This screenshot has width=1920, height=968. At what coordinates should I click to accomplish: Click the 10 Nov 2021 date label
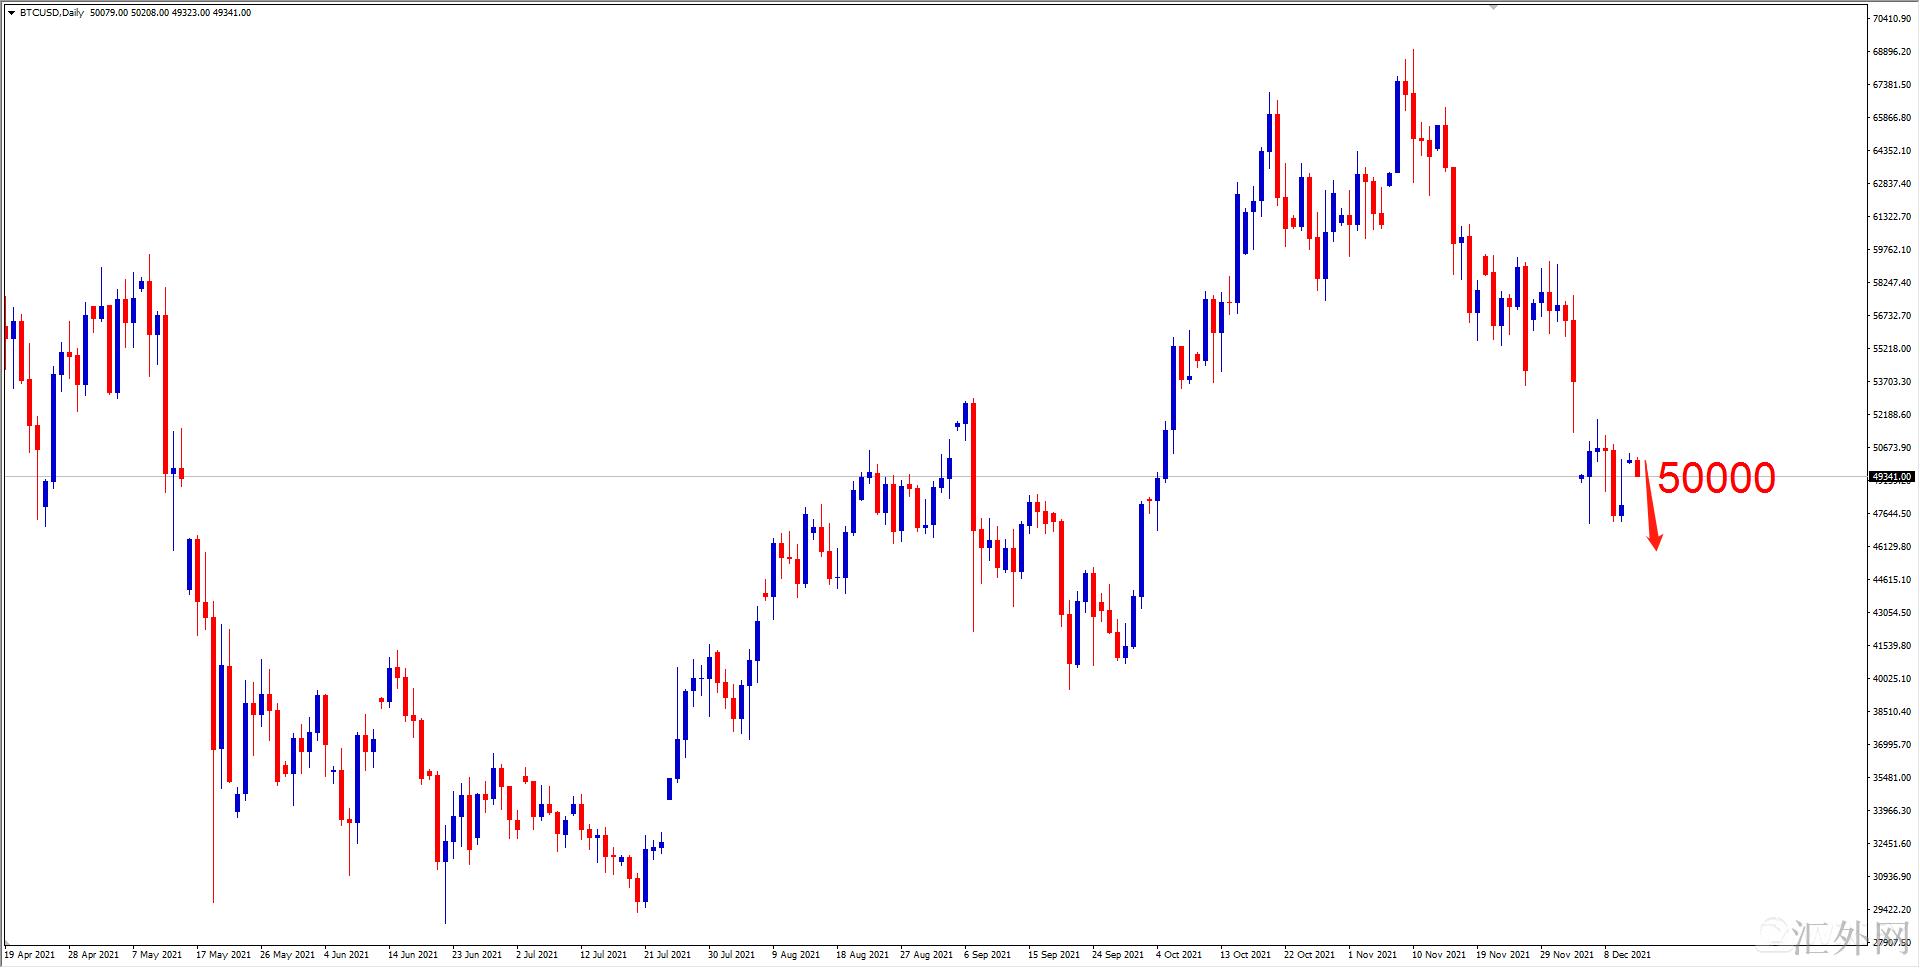click(1437, 955)
